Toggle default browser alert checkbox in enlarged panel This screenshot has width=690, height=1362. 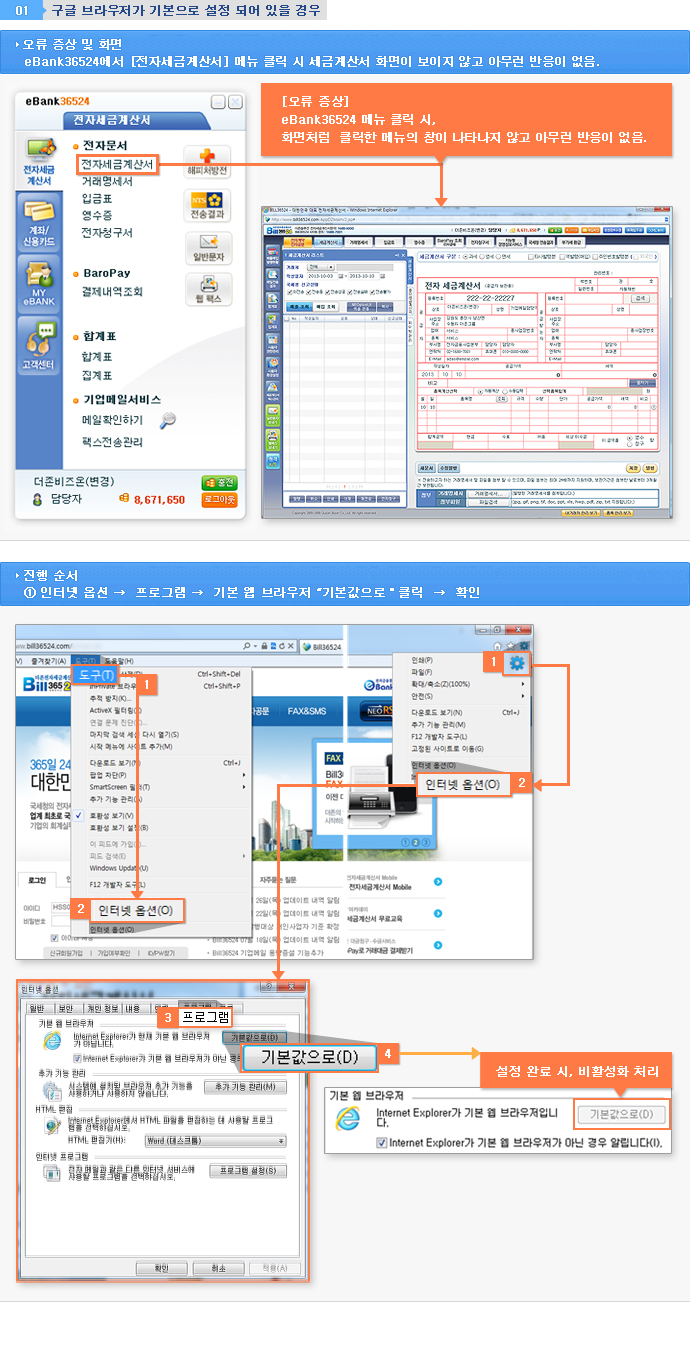[381, 1141]
